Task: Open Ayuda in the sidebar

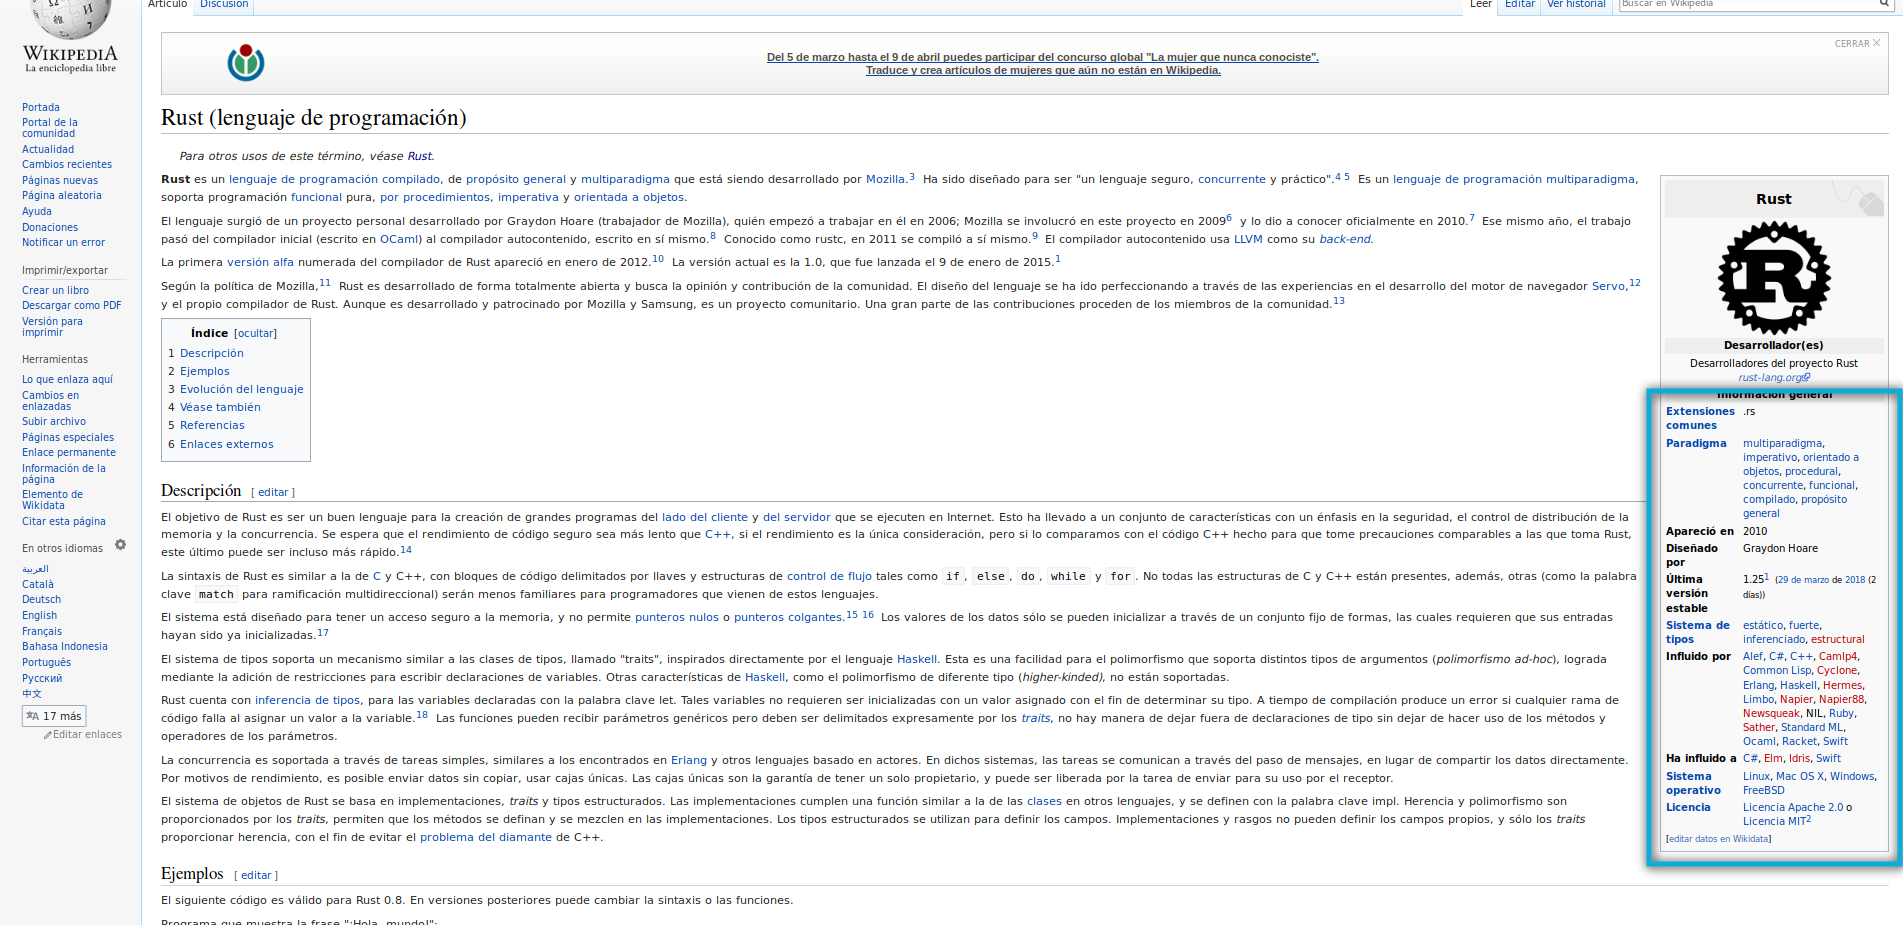Action: 37,212
